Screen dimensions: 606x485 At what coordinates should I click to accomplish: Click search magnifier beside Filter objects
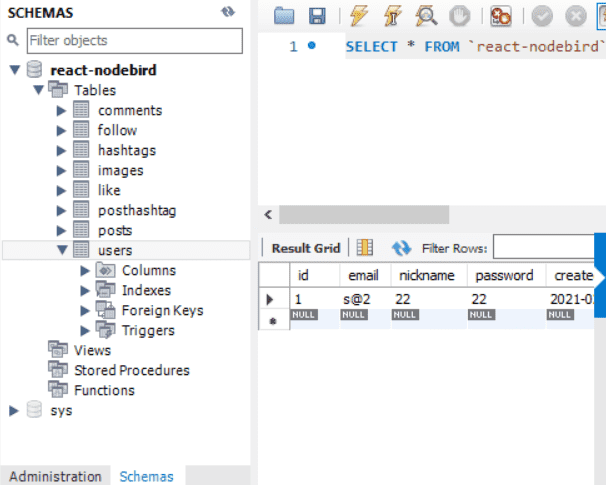(13, 39)
